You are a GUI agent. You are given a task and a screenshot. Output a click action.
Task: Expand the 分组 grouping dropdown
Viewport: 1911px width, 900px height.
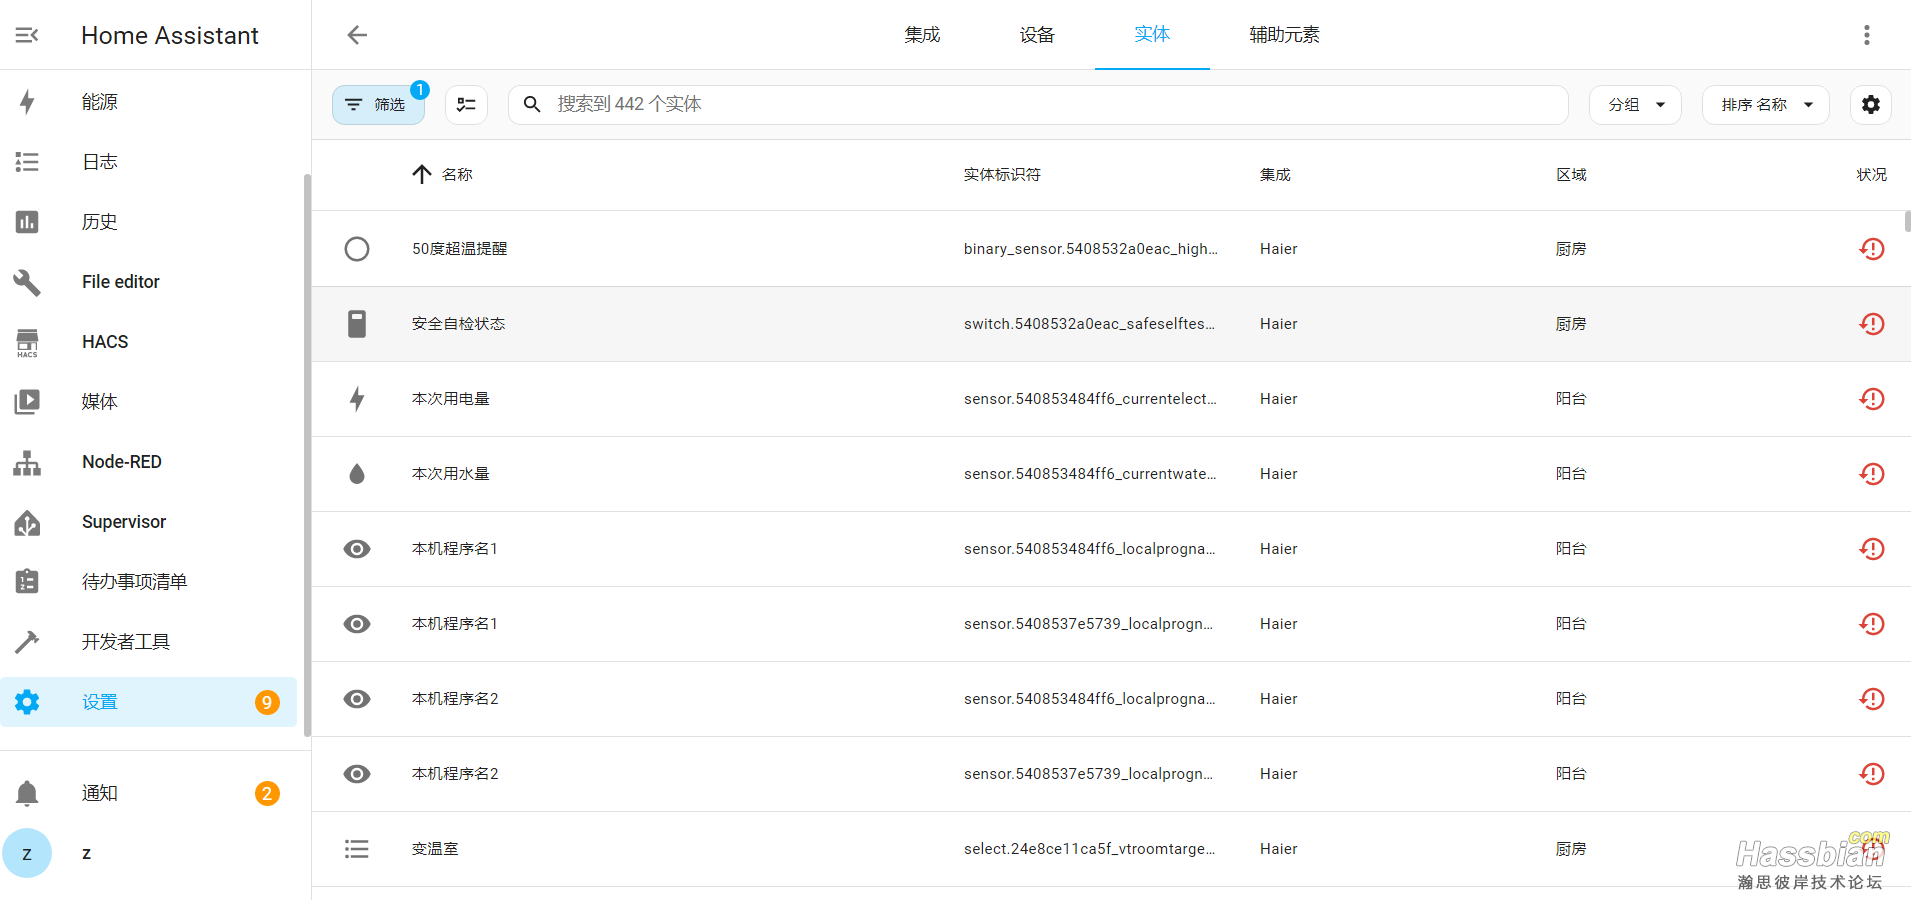point(1635,104)
